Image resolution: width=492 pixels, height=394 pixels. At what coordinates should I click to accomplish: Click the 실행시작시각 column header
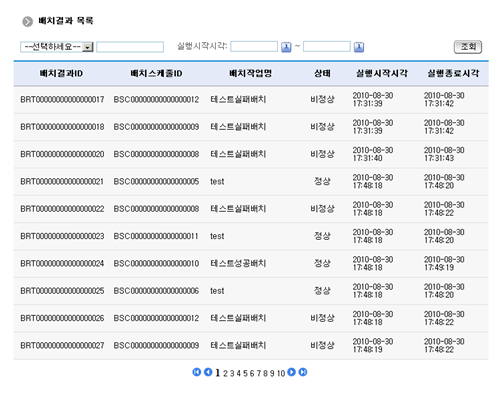[x=382, y=73]
